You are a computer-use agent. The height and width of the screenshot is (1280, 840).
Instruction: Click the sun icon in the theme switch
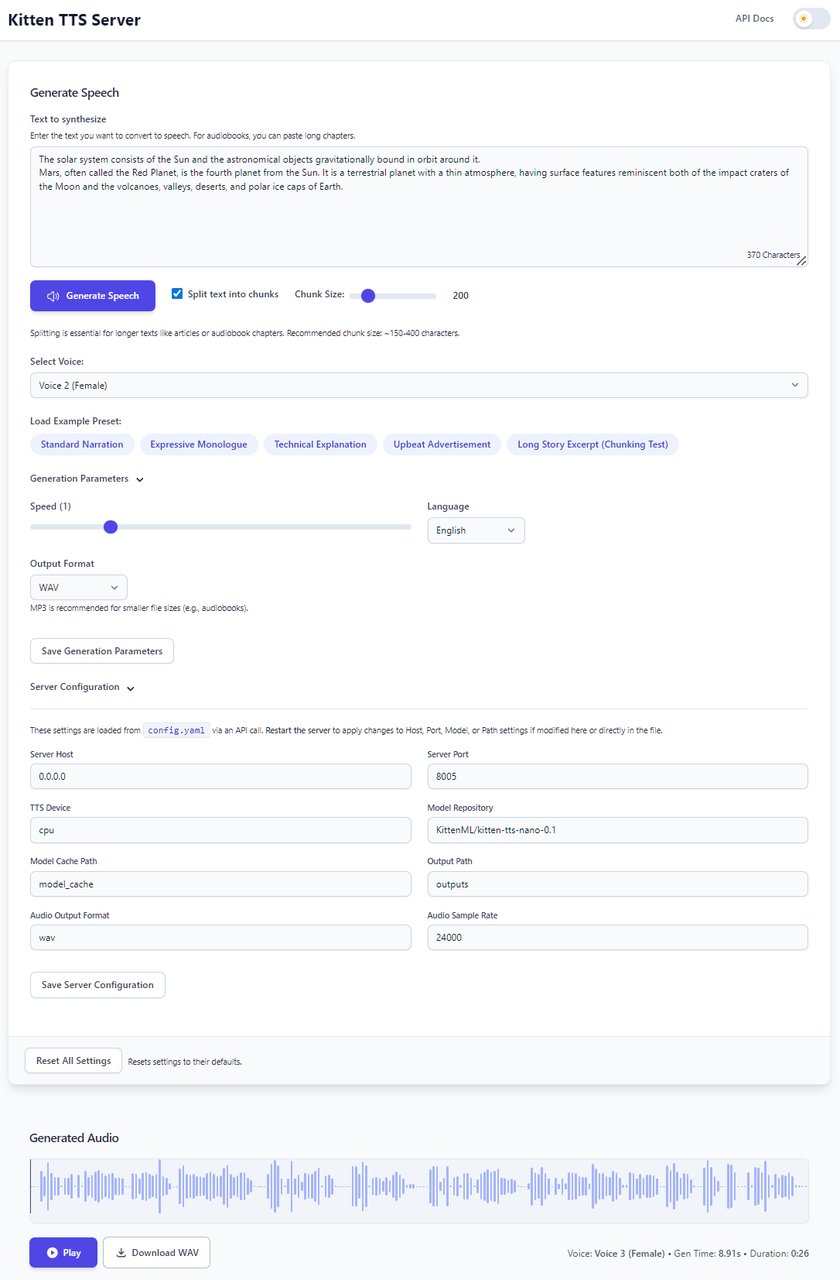click(x=803, y=18)
